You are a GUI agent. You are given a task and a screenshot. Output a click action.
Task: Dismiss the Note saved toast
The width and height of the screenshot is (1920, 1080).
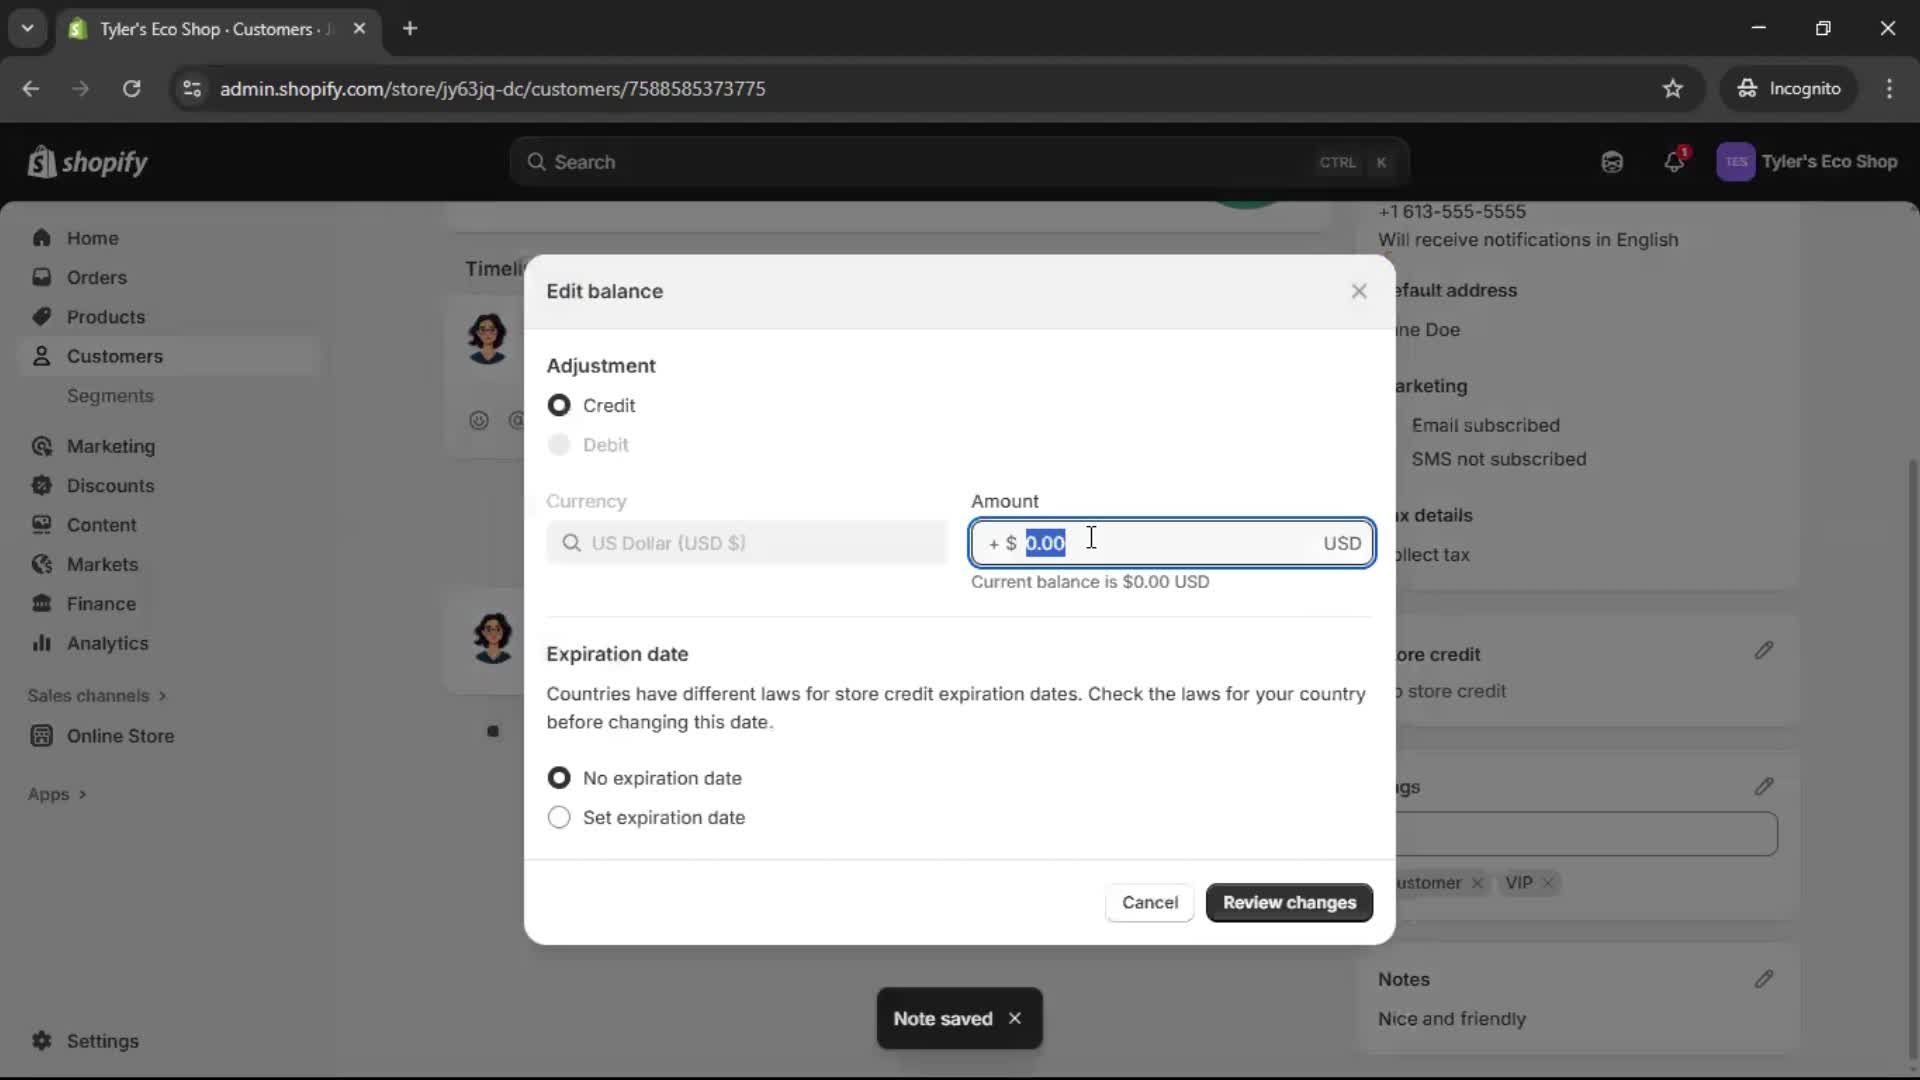click(1015, 1018)
